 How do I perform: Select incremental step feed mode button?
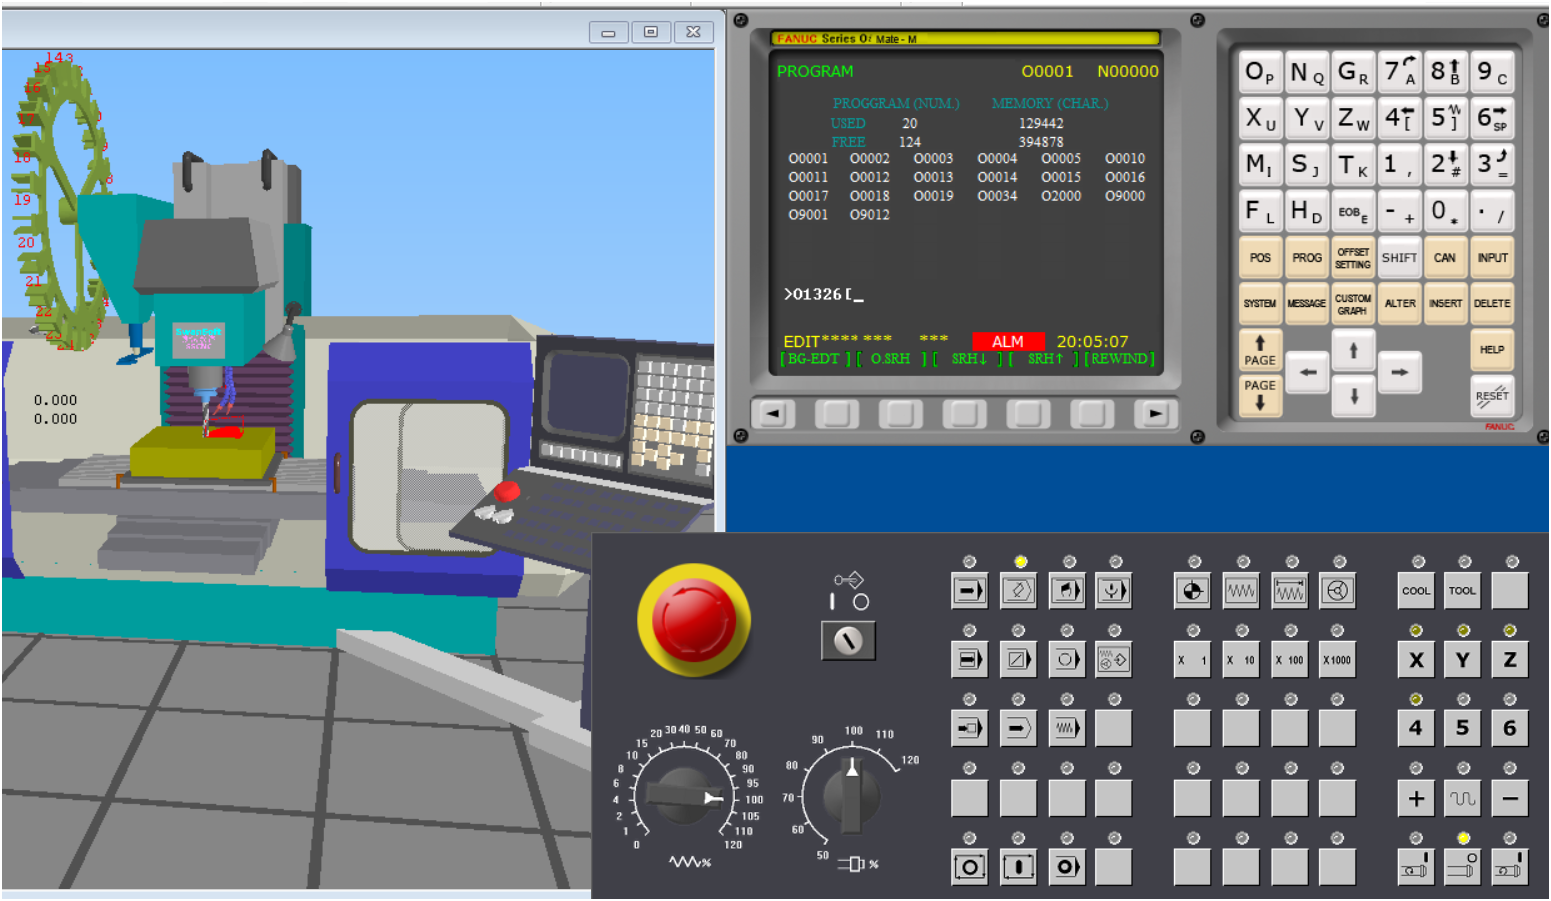(x=1290, y=590)
